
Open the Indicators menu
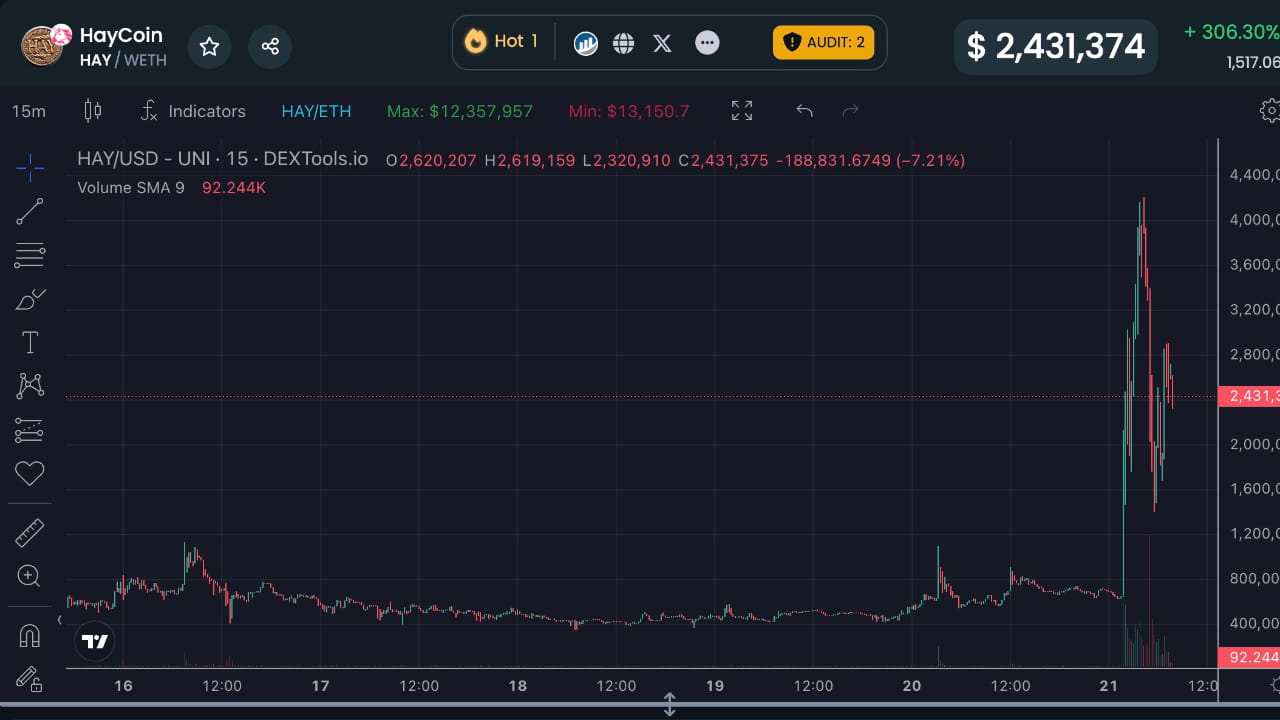tap(193, 111)
